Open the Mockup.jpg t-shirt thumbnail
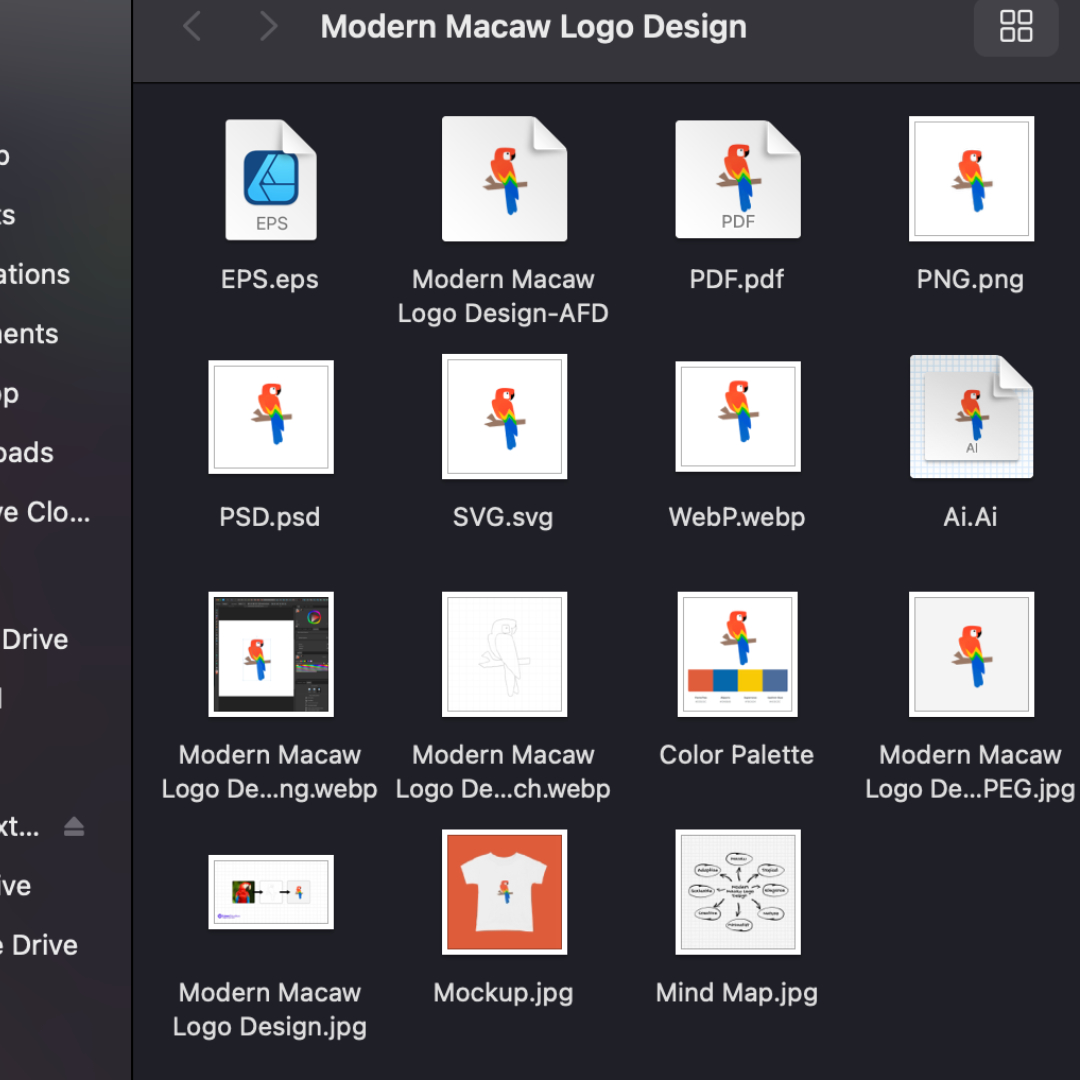 [x=504, y=891]
